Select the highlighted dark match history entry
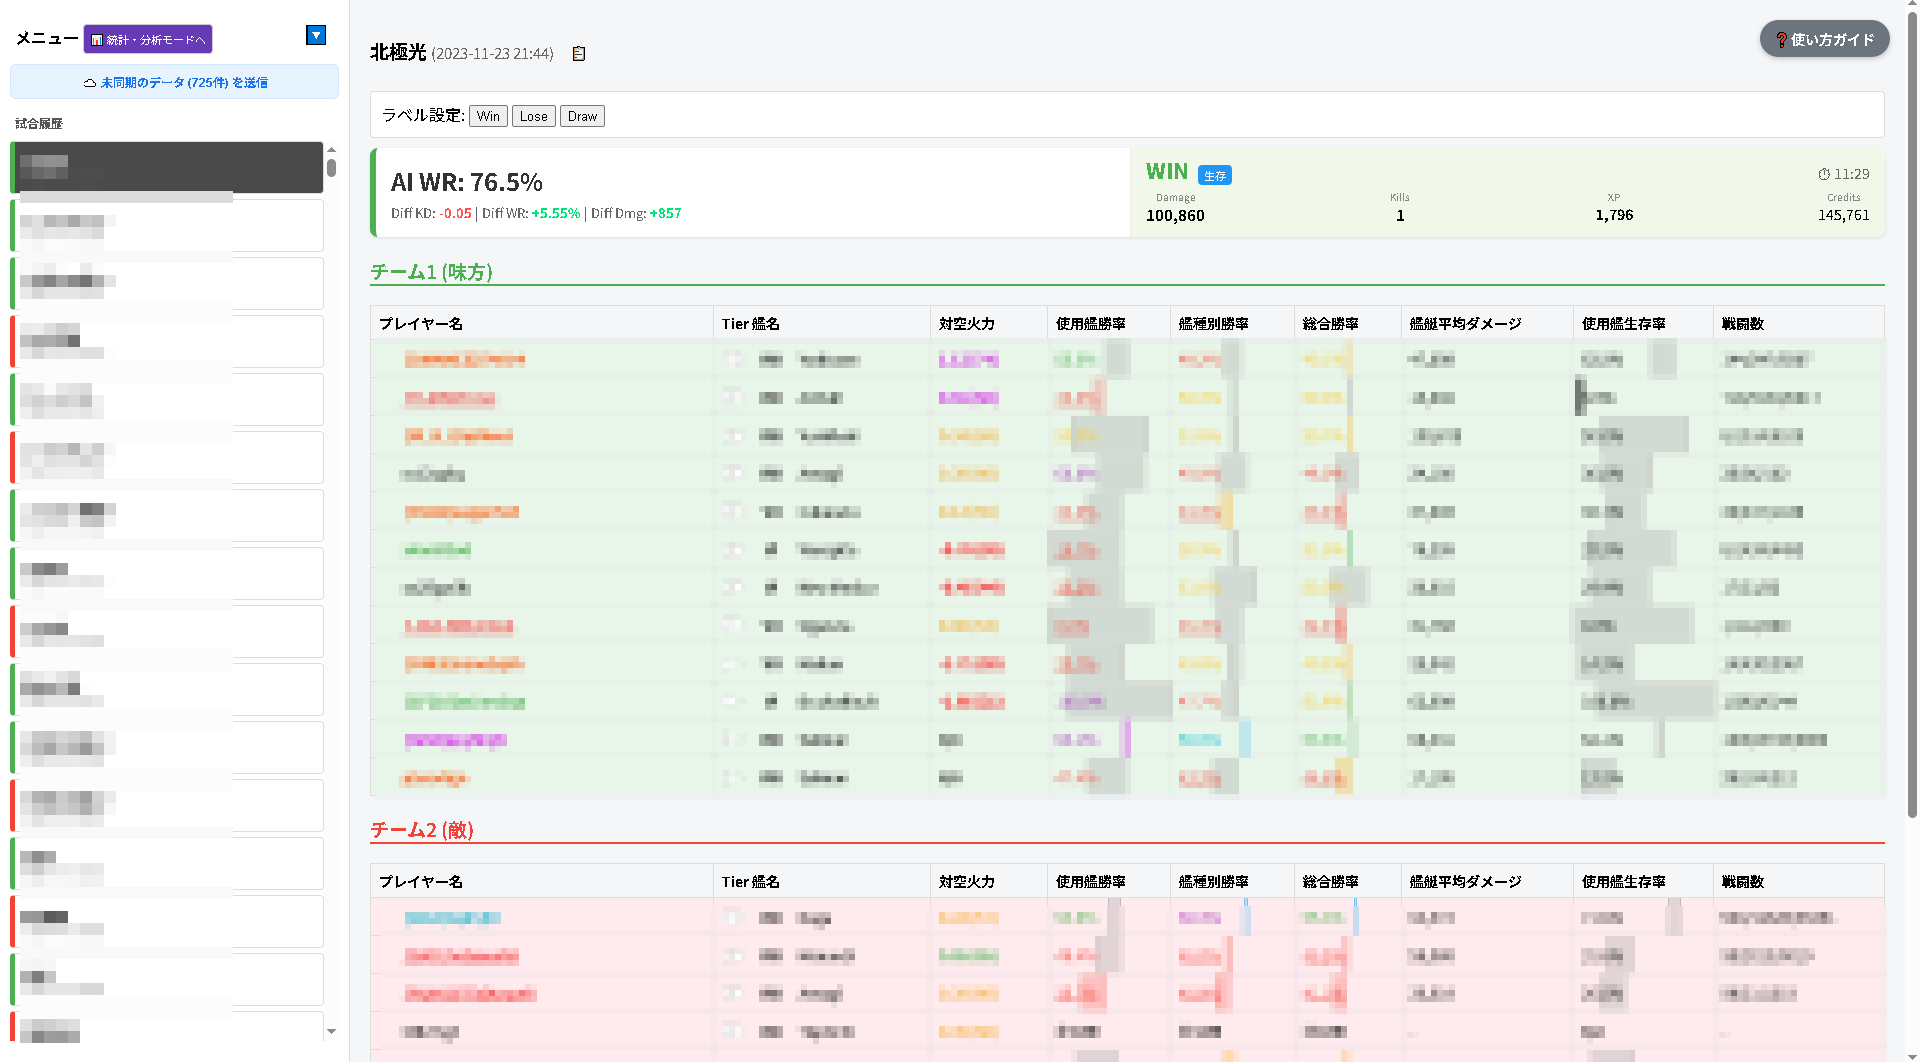Image resolution: width=1920 pixels, height=1062 pixels. 166,167
